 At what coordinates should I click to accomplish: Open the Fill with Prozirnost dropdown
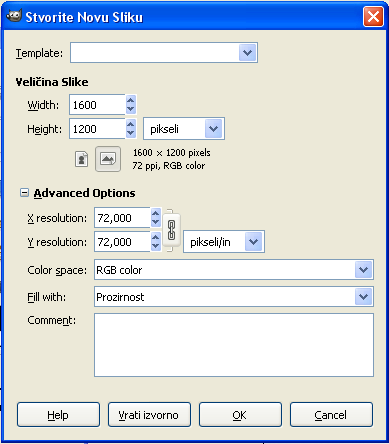pos(363,297)
